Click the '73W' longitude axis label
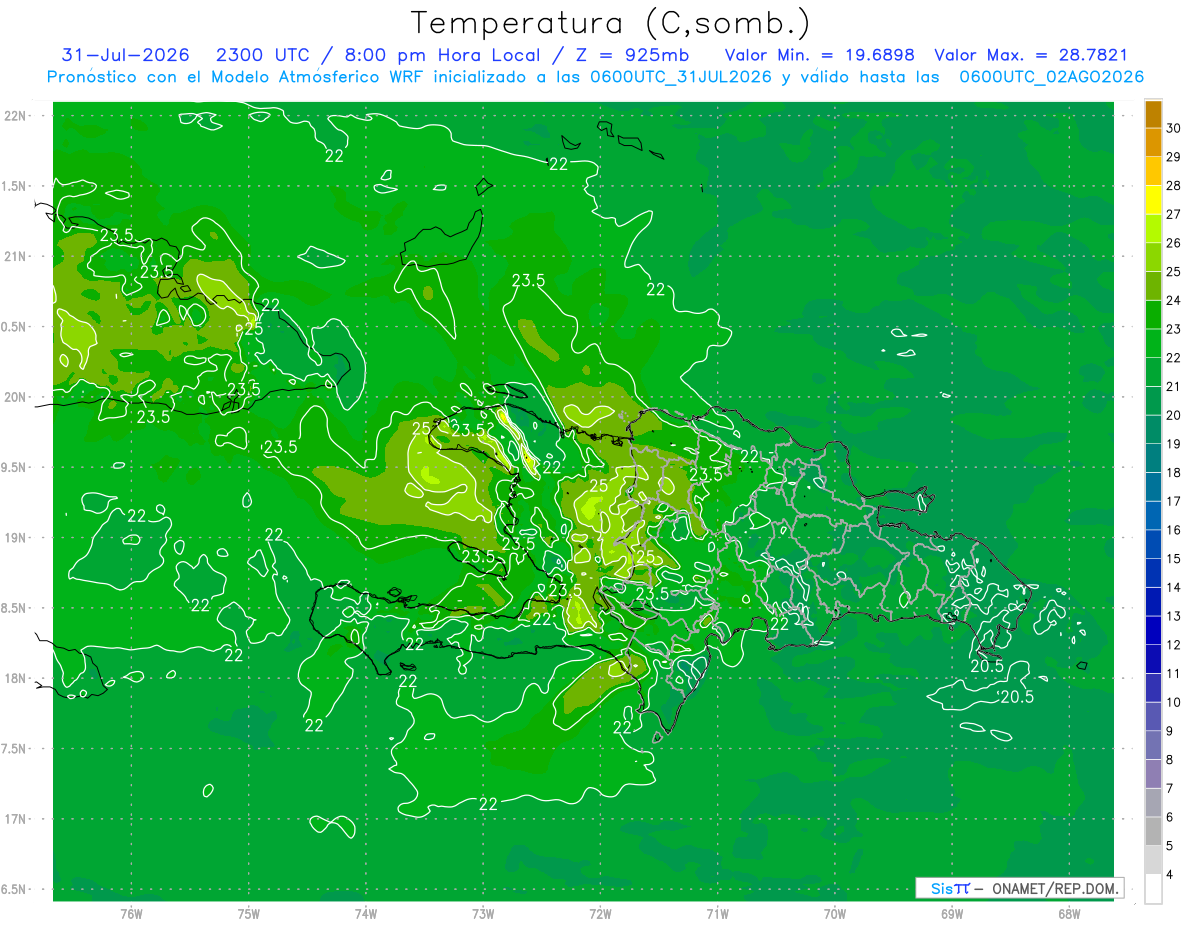Image resolution: width=1200 pixels, height=927 pixels. (483, 914)
